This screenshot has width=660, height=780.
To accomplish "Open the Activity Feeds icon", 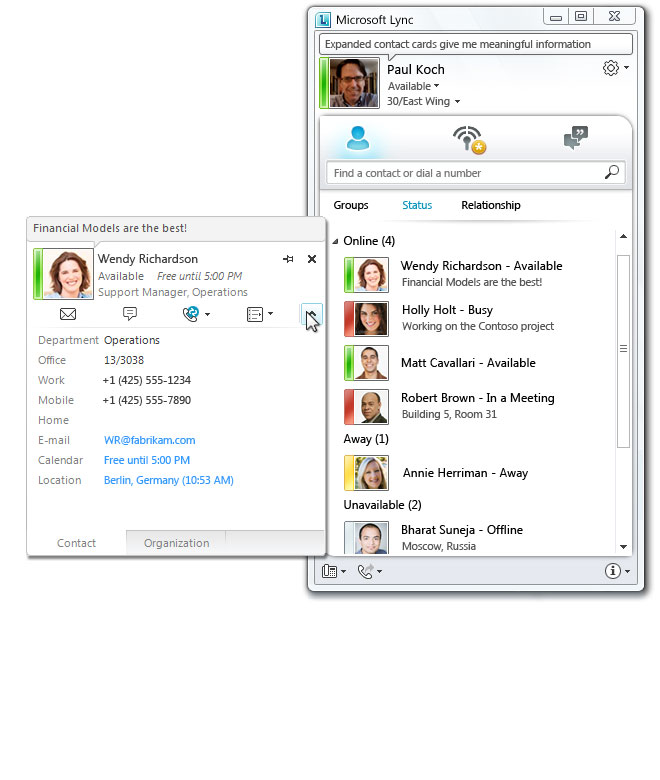I will tap(469, 140).
